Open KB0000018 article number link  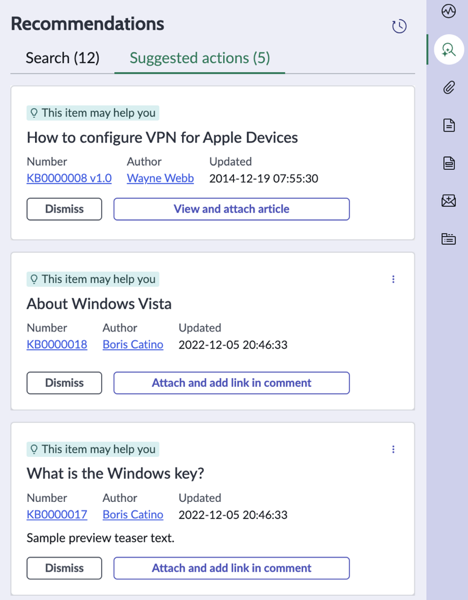57,345
